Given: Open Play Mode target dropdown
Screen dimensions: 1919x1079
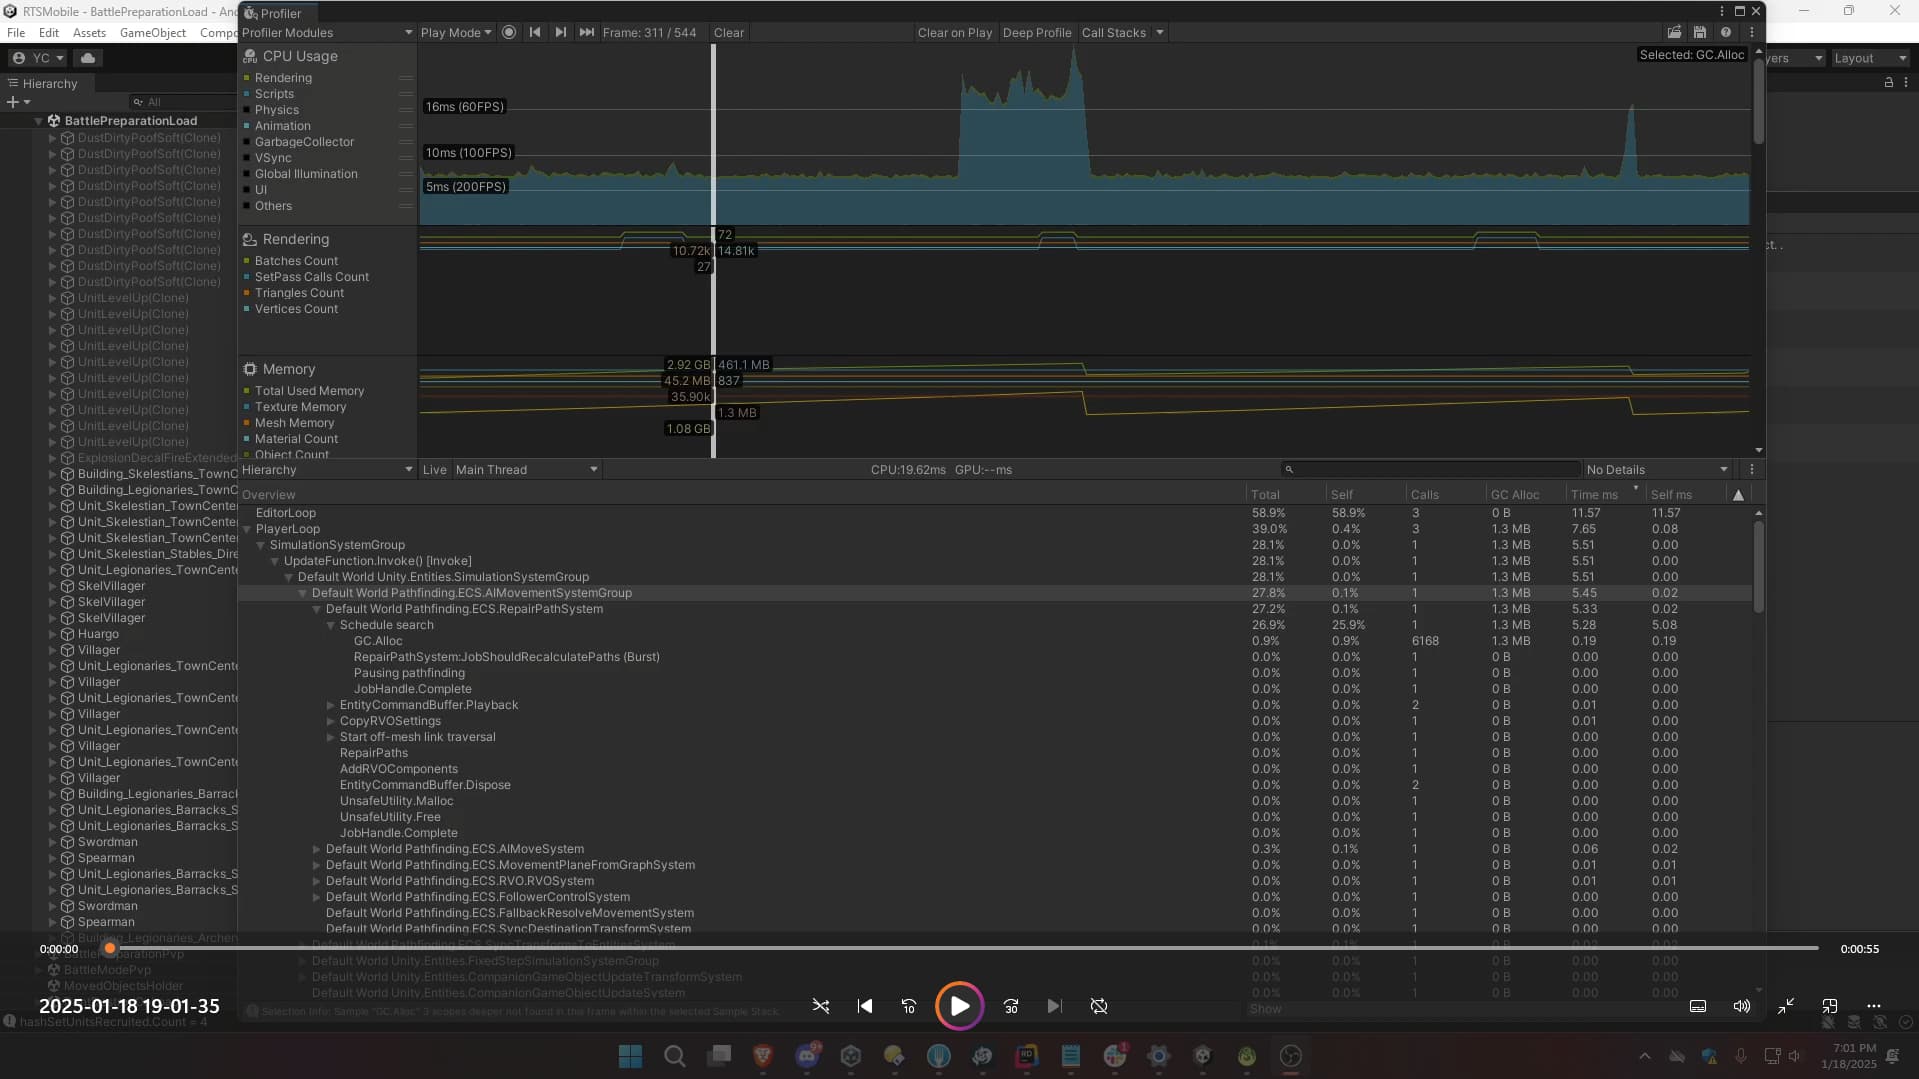Looking at the screenshot, I should (x=456, y=32).
